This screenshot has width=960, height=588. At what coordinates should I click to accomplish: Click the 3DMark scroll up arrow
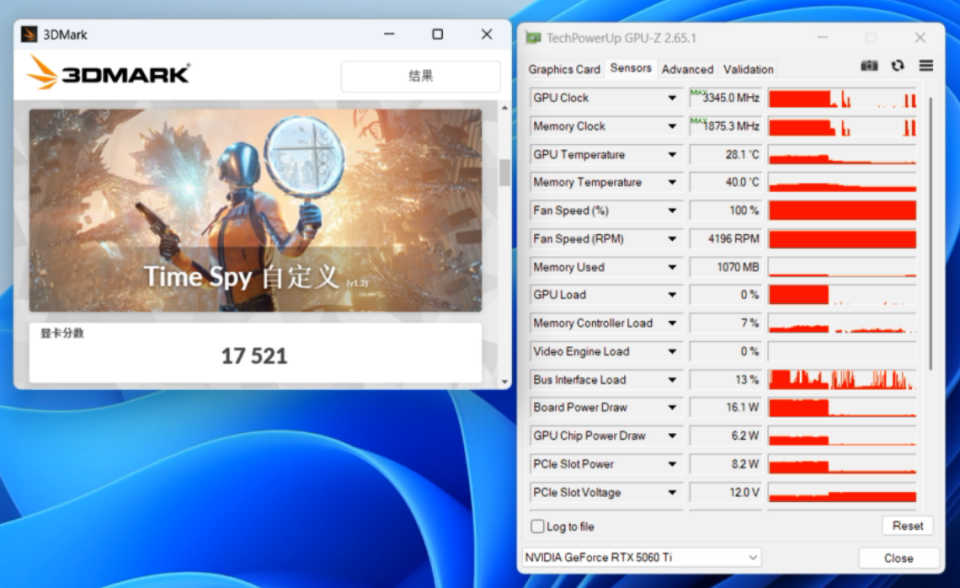click(x=504, y=108)
